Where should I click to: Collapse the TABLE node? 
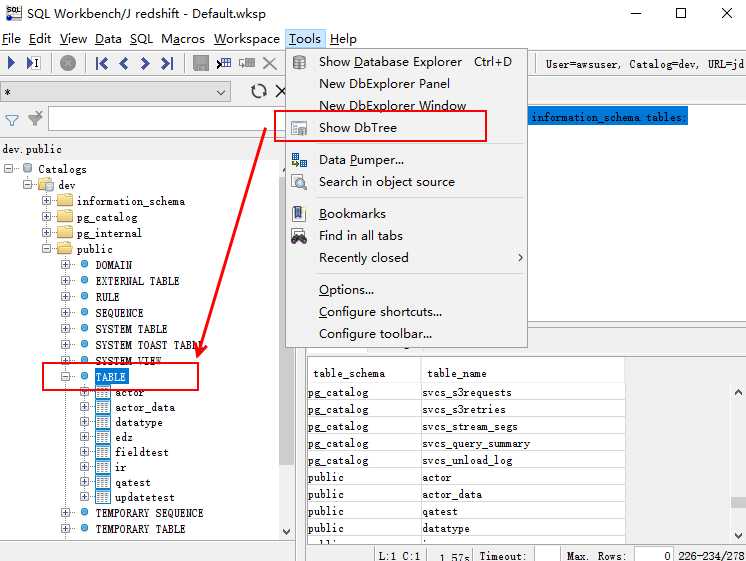[65, 376]
